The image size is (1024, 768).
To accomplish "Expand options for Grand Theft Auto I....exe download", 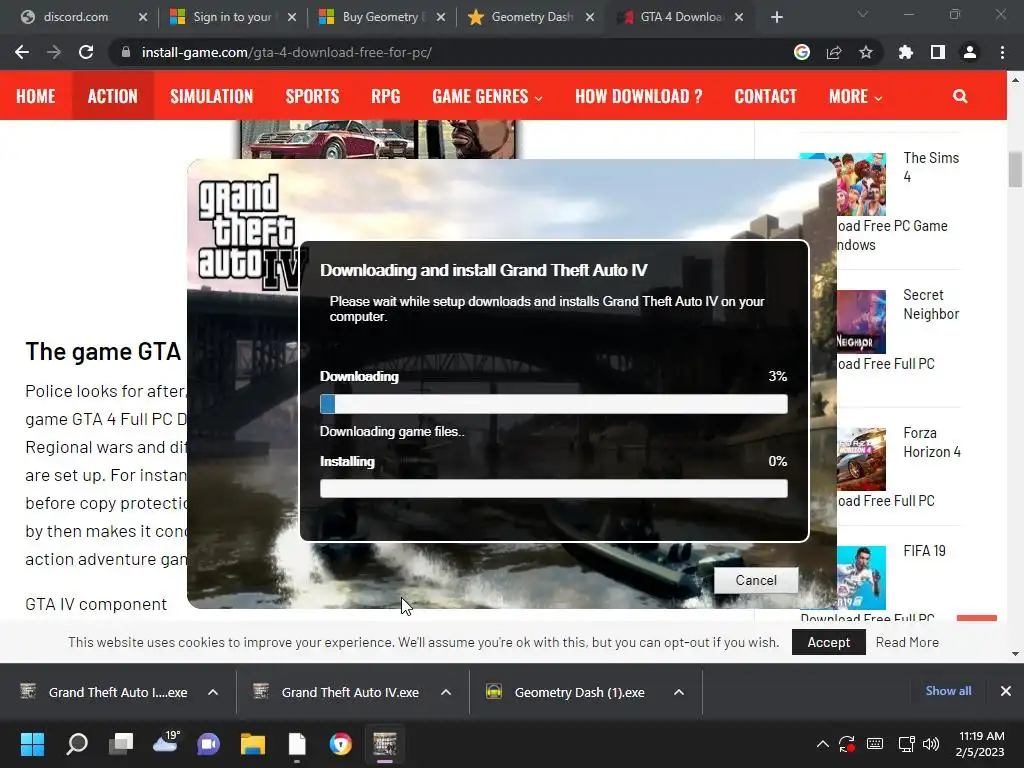I will coord(213,692).
